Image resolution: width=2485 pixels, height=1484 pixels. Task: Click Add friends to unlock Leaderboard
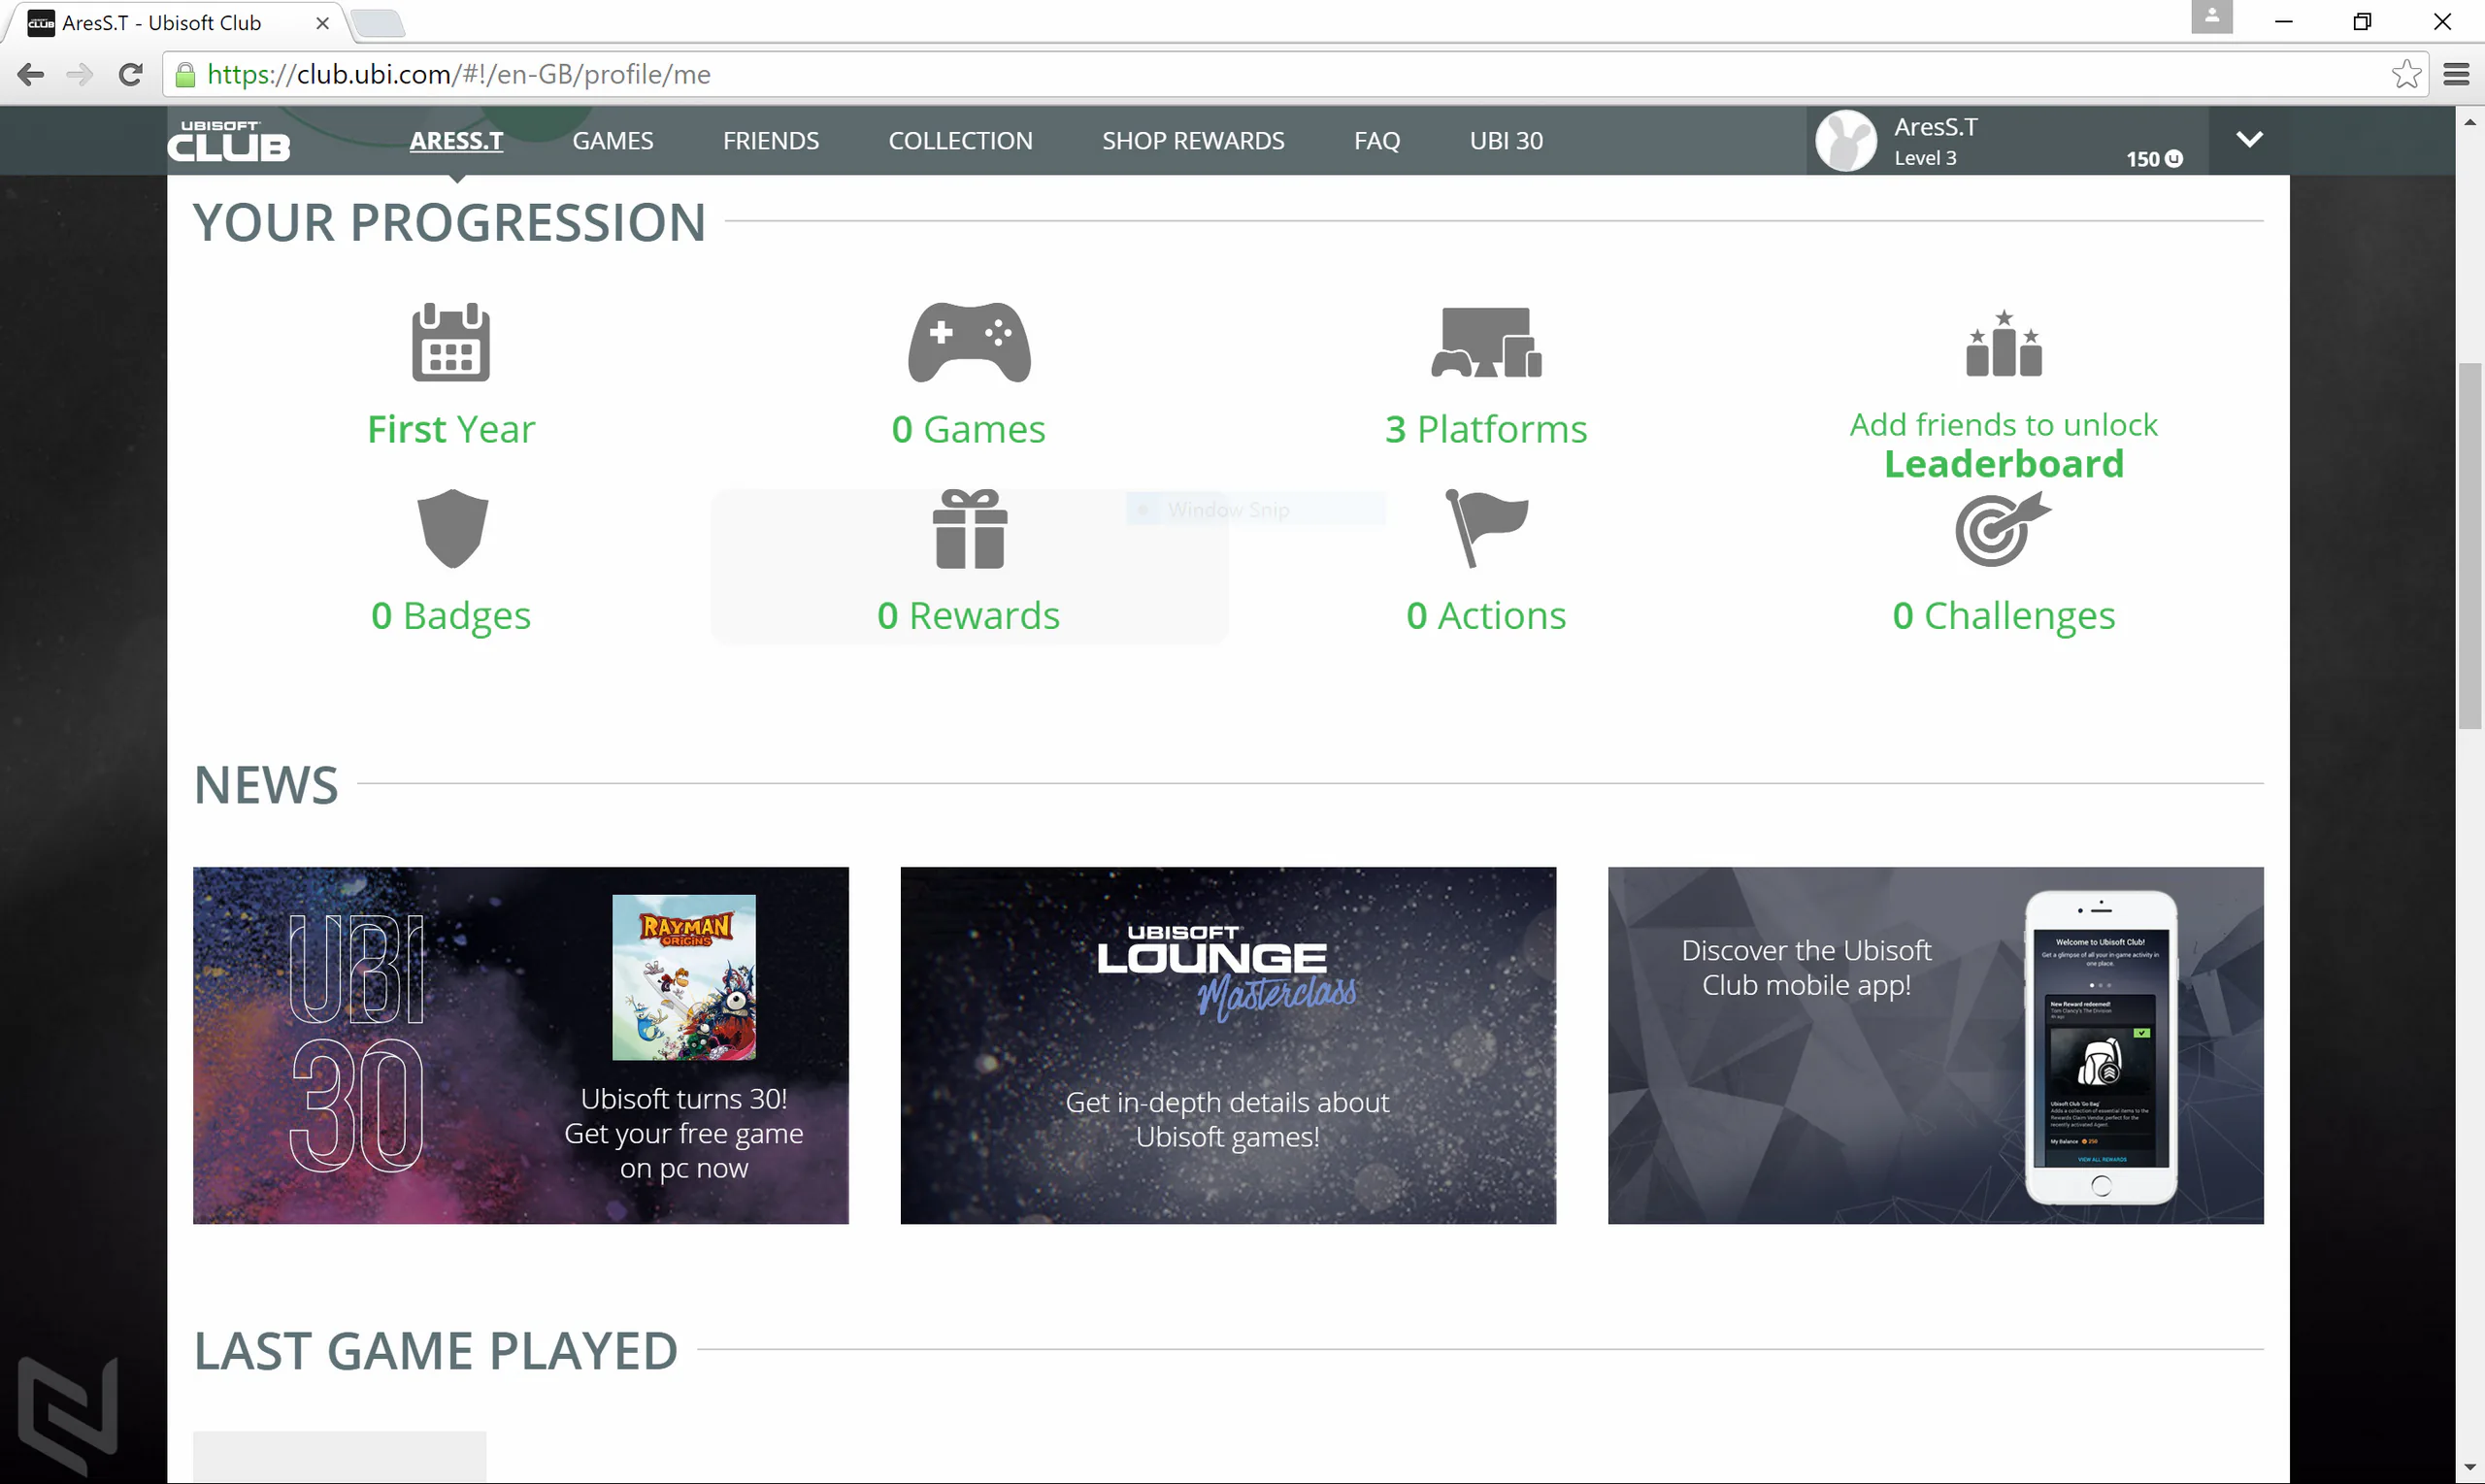(x=2004, y=444)
